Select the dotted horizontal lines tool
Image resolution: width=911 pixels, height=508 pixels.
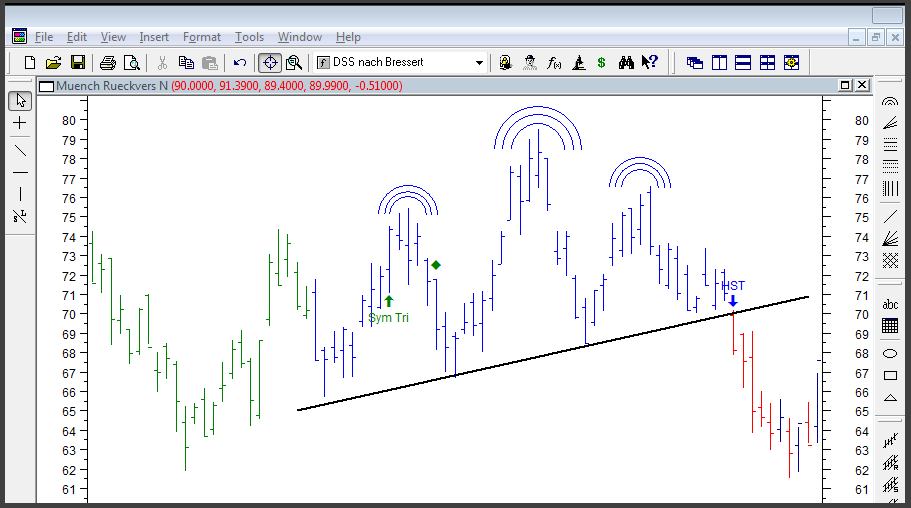pyautogui.click(x=890, y=166)
